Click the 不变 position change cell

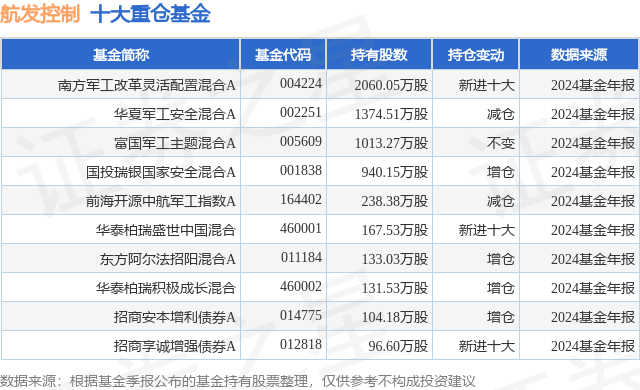(500, 143)
